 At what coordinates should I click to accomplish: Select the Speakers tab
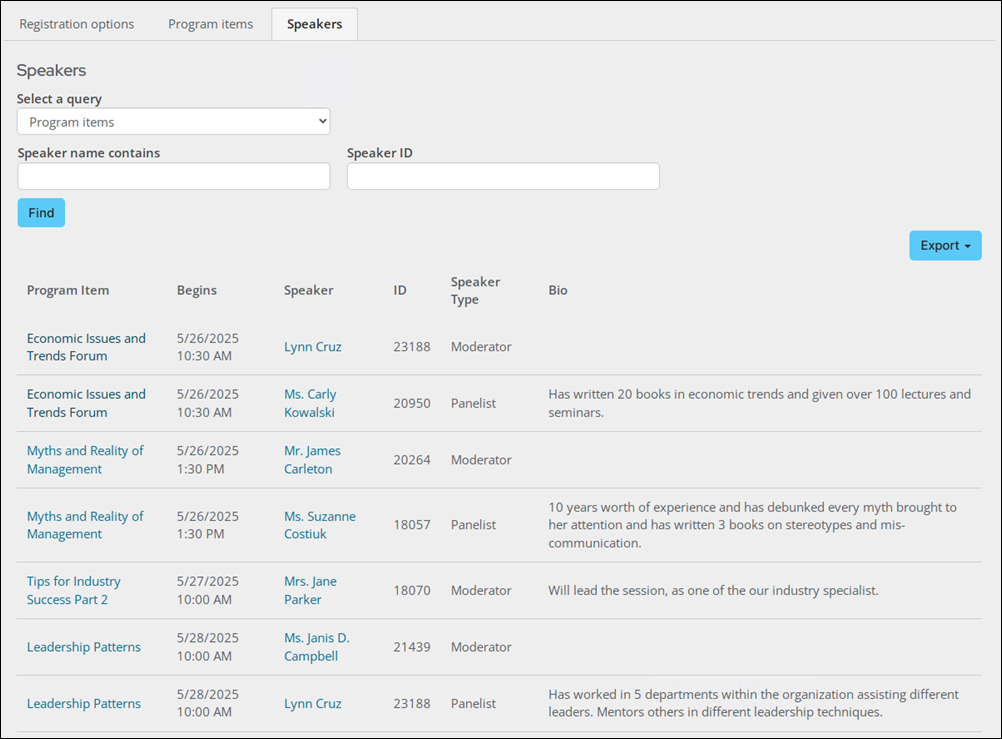coord(314,24)
